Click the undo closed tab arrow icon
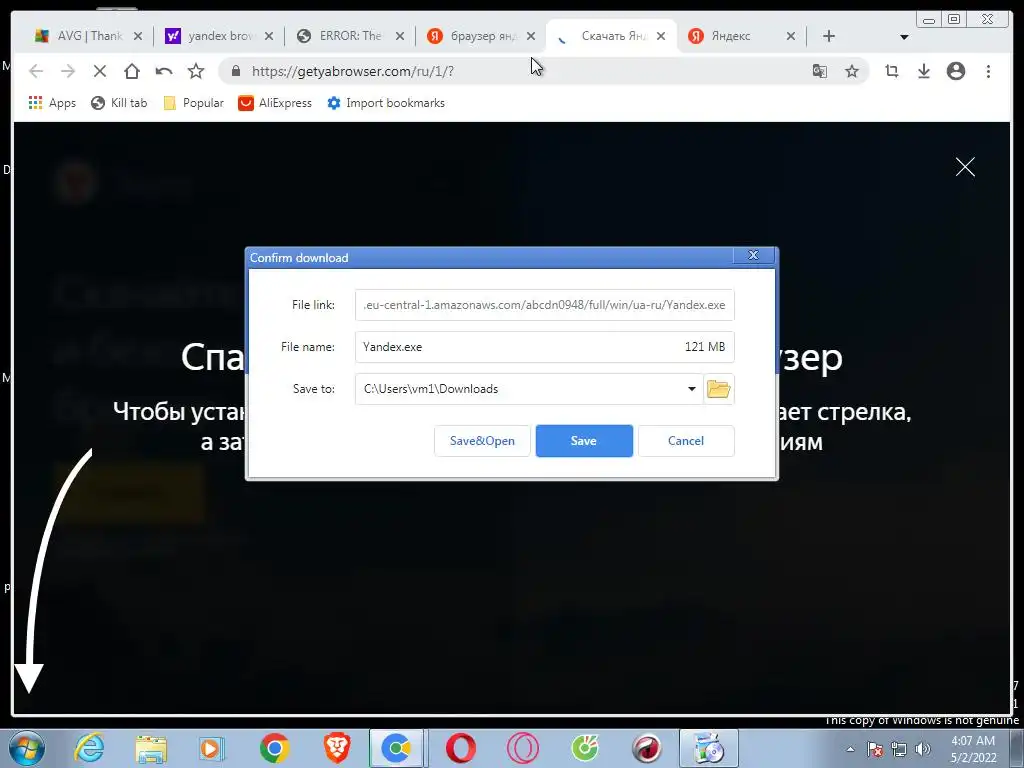This screenshot has height=768, width=1024. [x=164, y=71]
